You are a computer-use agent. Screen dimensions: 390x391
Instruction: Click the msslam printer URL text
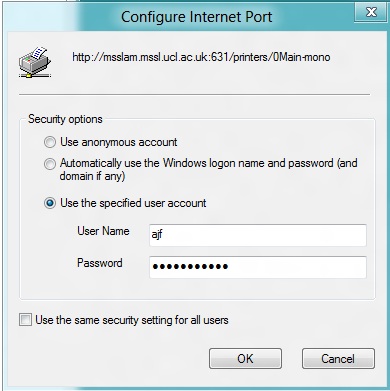coord(201,57)
